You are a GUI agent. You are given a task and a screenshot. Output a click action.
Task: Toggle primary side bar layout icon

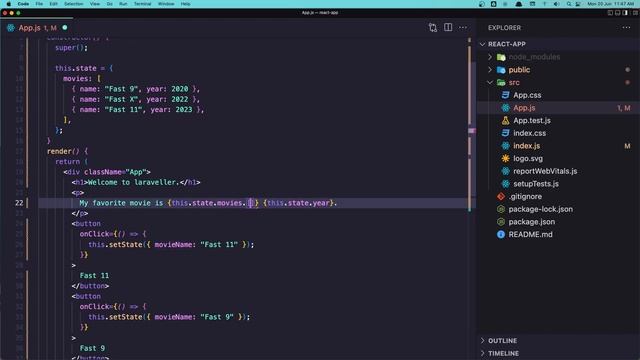[x=610, y=13]
